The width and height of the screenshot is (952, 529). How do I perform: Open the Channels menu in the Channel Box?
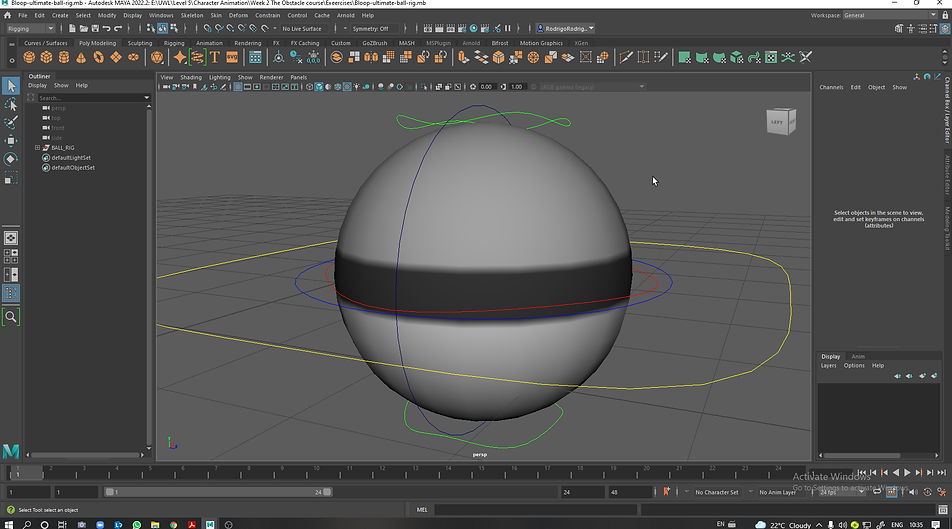coord(831,87)
